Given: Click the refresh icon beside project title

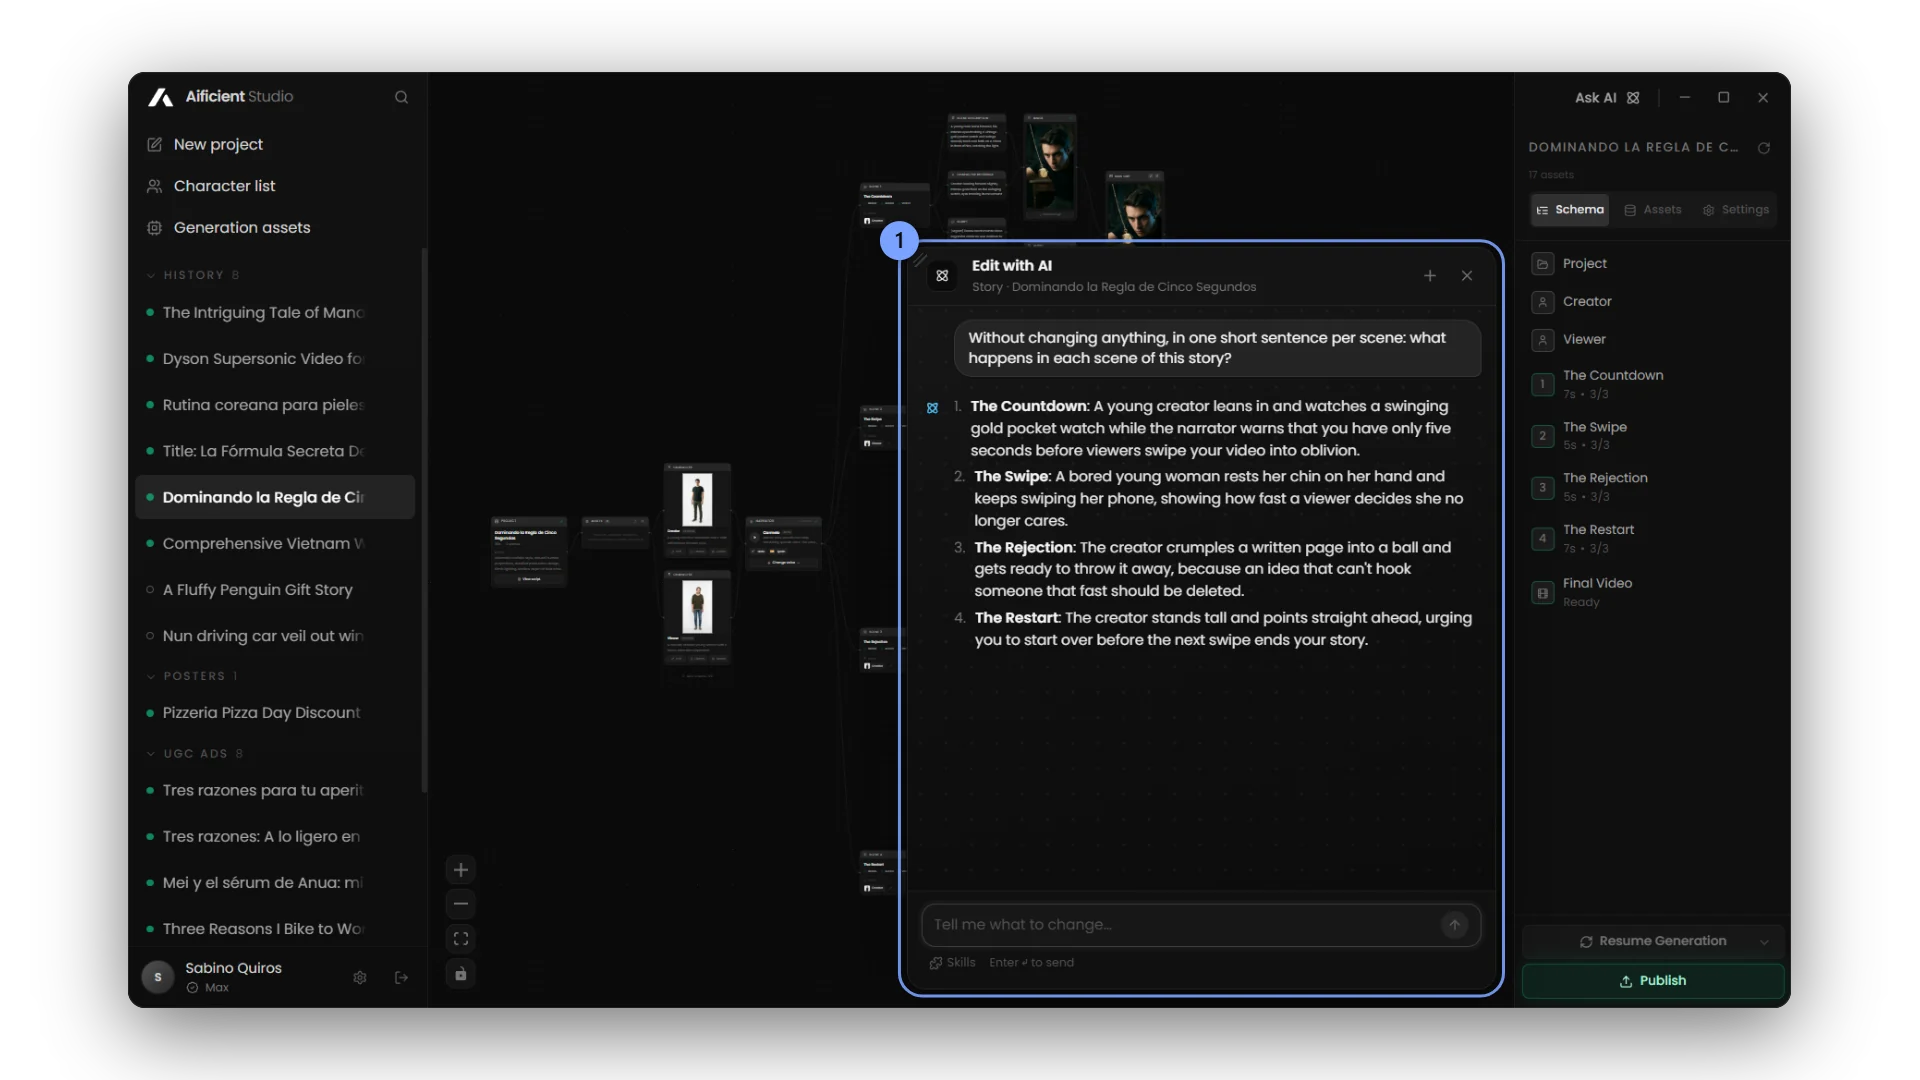Looking at the screenshot, I should pyautogui.click(x=1764, y=148).
